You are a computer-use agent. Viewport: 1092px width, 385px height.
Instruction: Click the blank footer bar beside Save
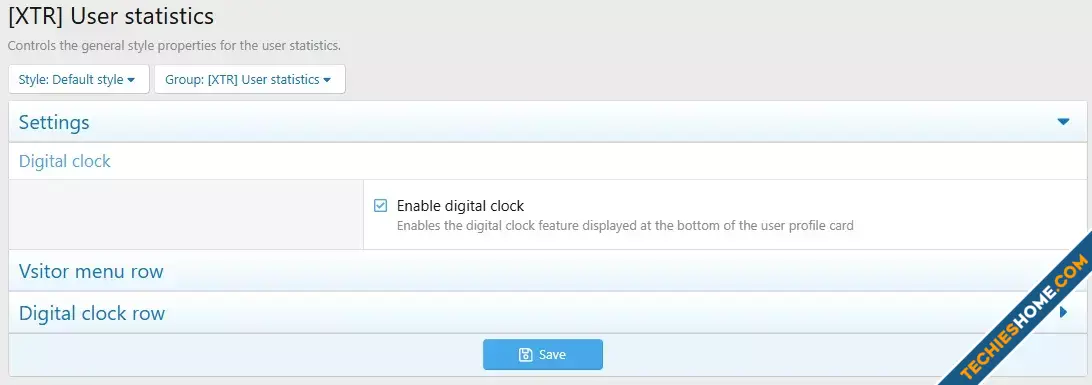245,355
